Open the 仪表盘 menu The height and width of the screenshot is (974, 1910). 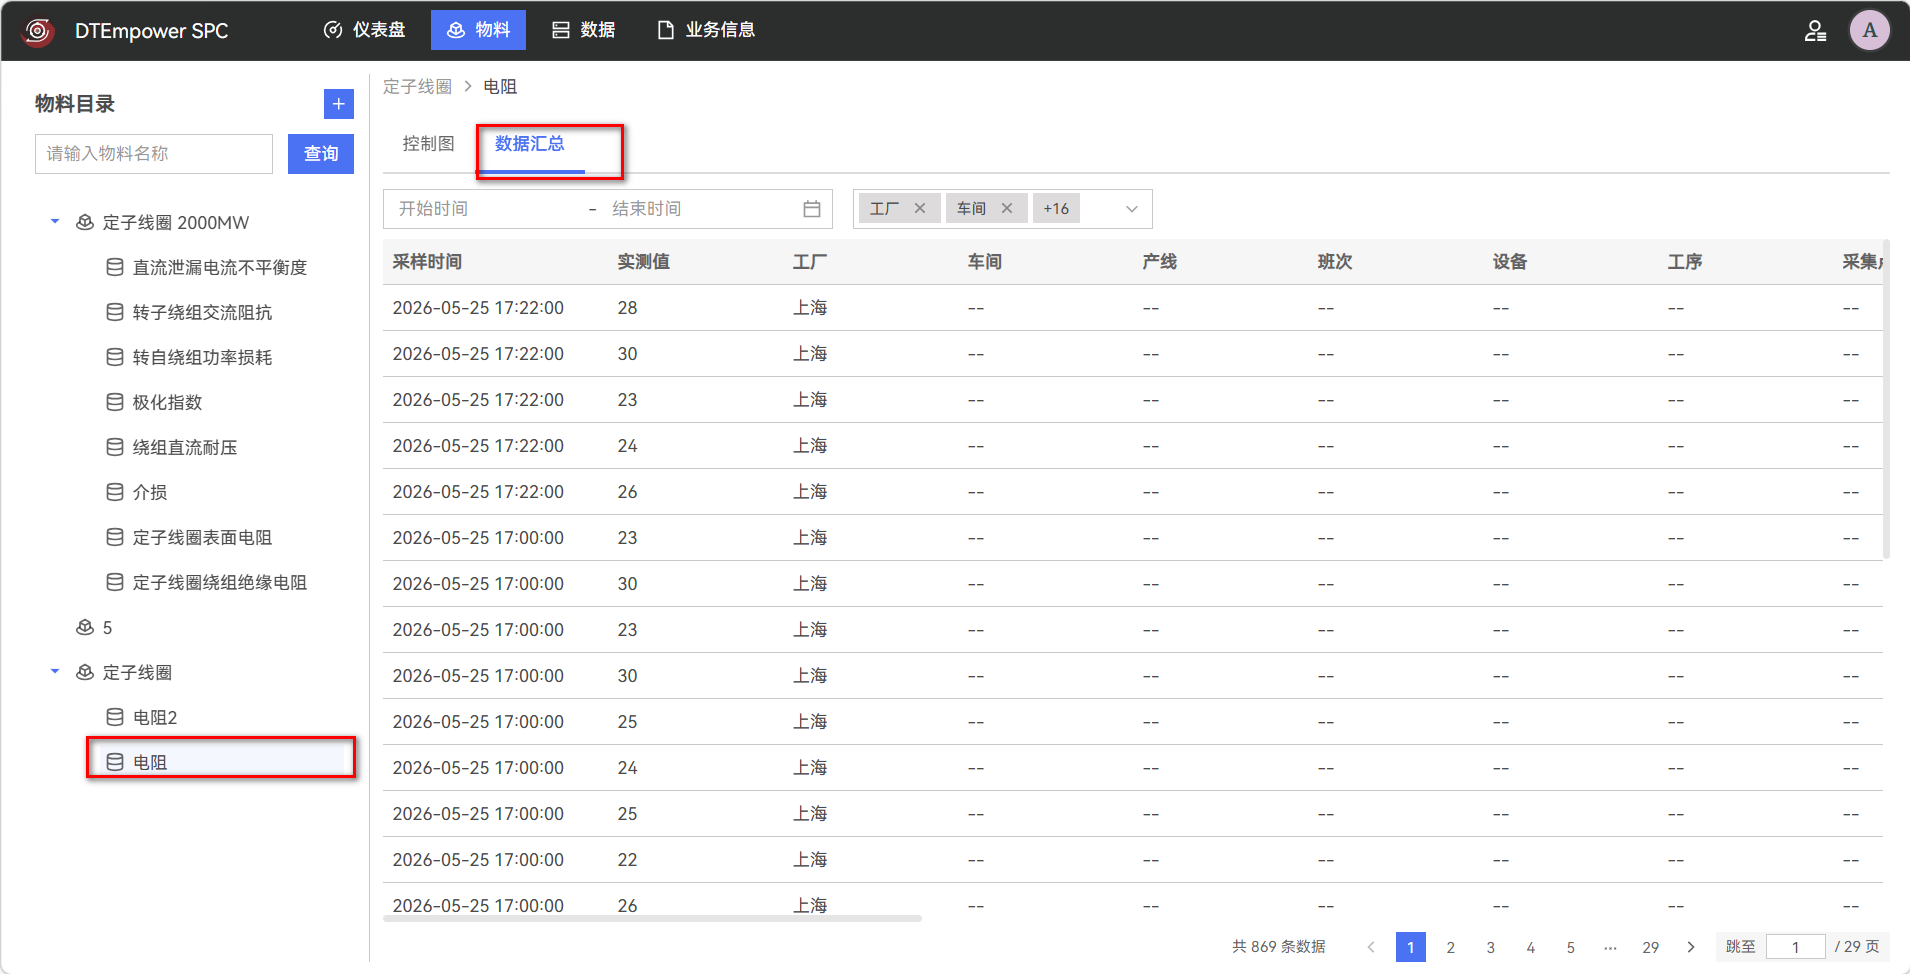pyautogui.click(x=365, y=30)
